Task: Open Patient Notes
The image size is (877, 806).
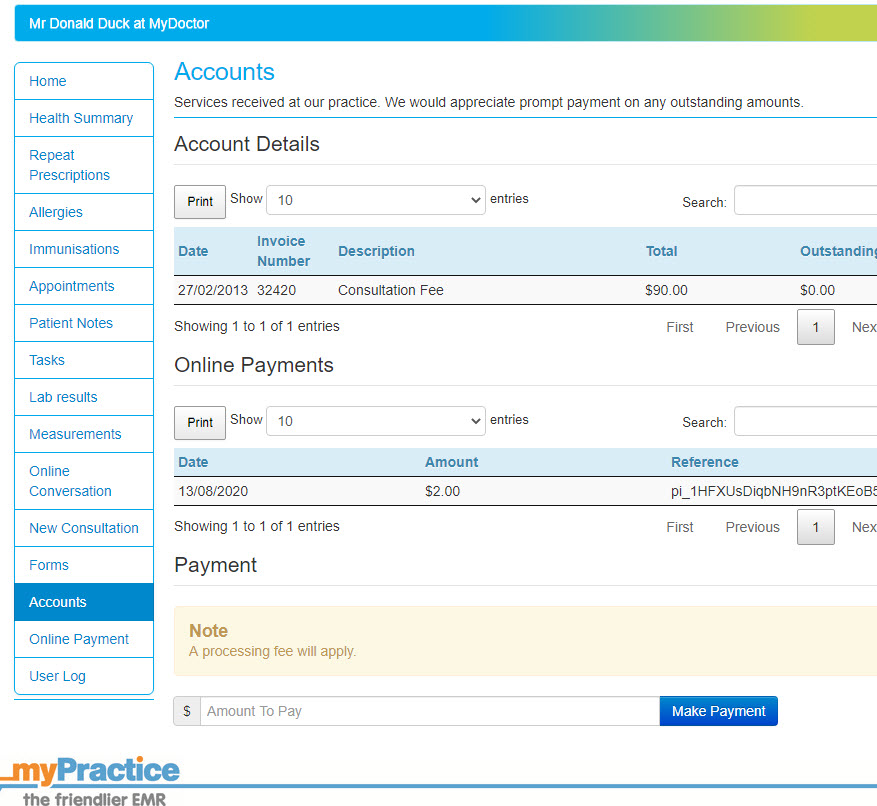Action: tap(84, 323)
